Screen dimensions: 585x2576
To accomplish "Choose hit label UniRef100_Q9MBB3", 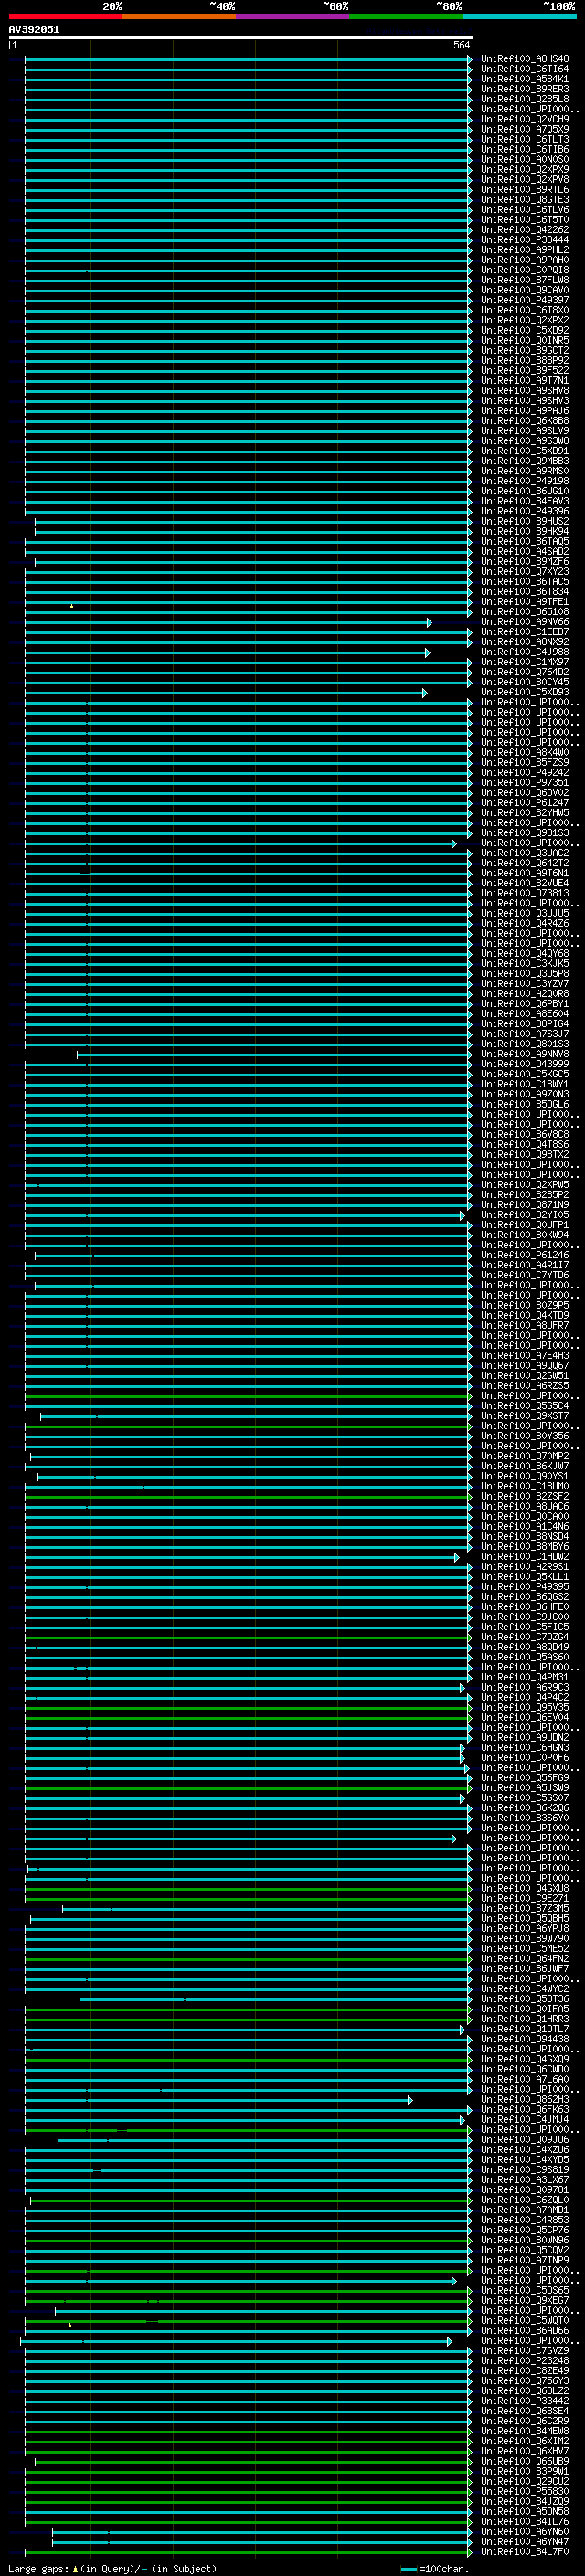I will 525,461.
